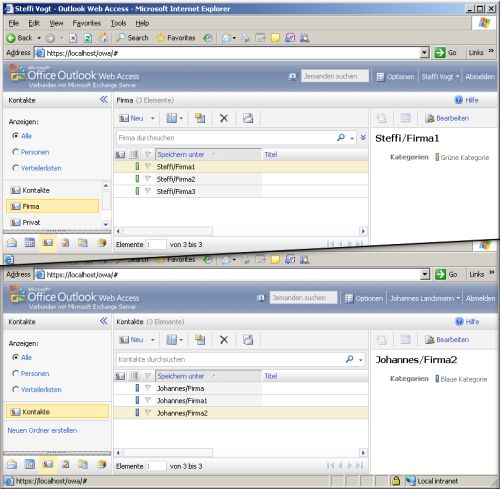Click Bearbeiten in Johannes Landsmann reading pane
The width and height of the screenshot is (500, 489).
(x=447, y=340)
